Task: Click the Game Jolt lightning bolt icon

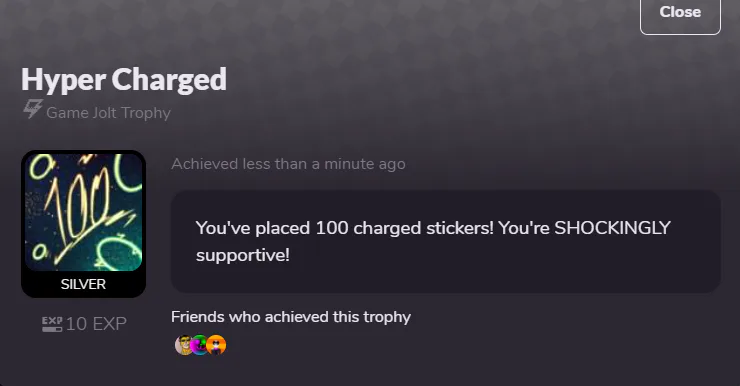Action: (33, 109)
